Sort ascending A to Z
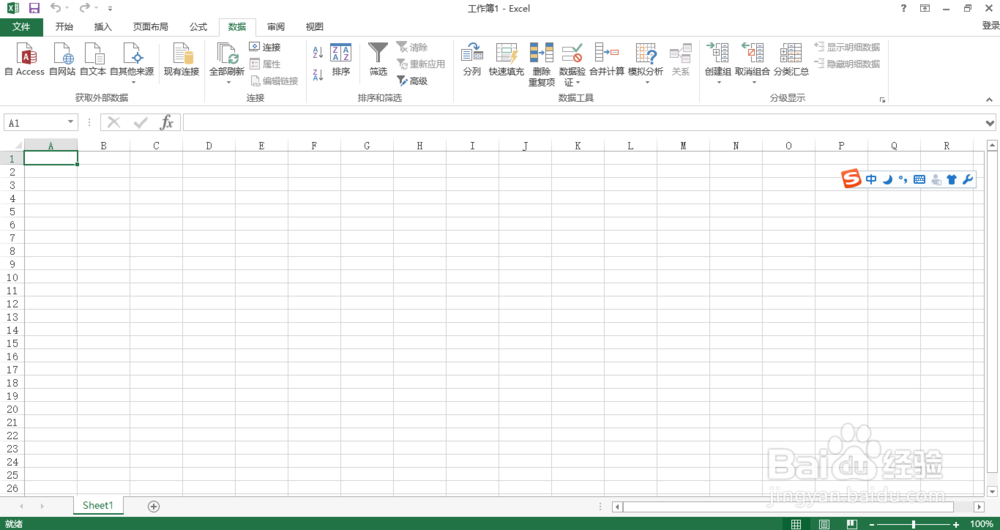The width and height of the screenshot is (1000, 530). [318, 52]
